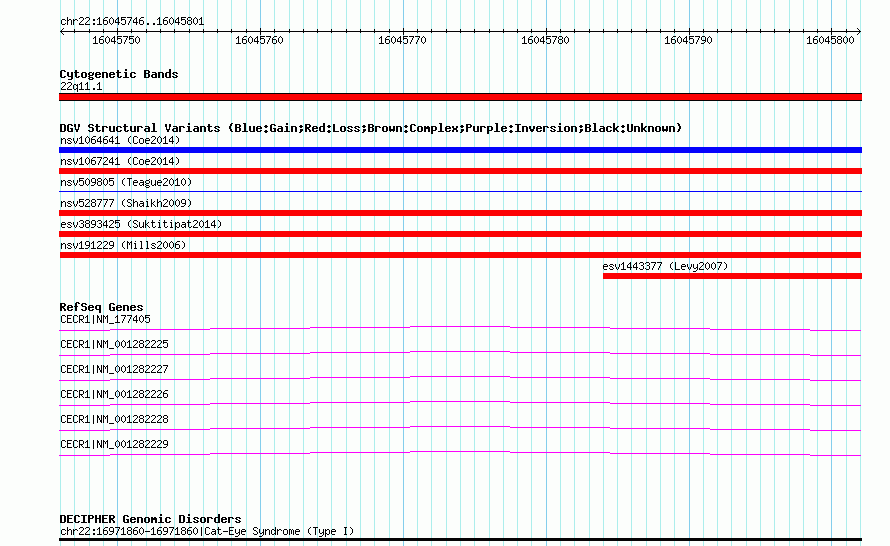
Task: Open variant nsv191229 (Mills2006) label
Action: [x=123, y=245]
